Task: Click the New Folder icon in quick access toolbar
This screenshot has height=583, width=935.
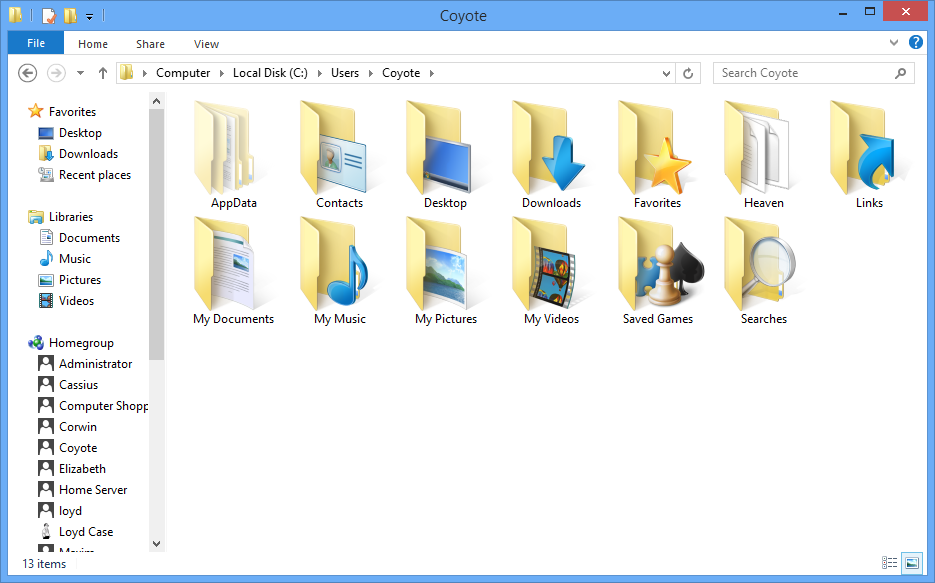Action: tap(70, 15)
